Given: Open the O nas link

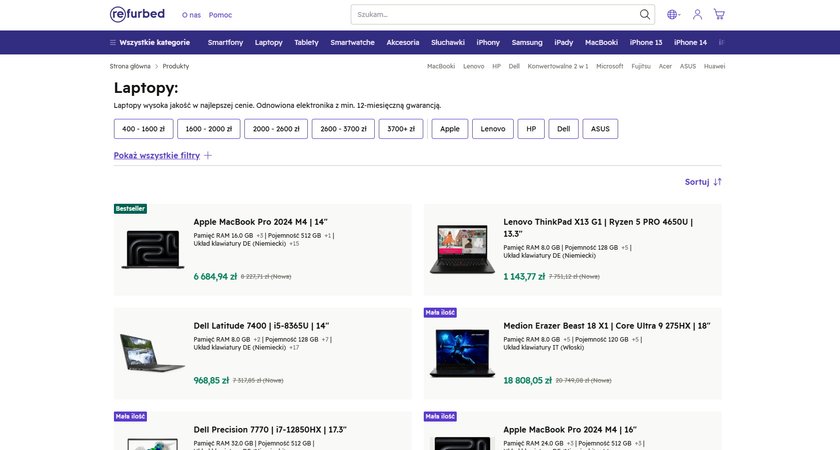Looking at the screenshot, I should 191,15.
